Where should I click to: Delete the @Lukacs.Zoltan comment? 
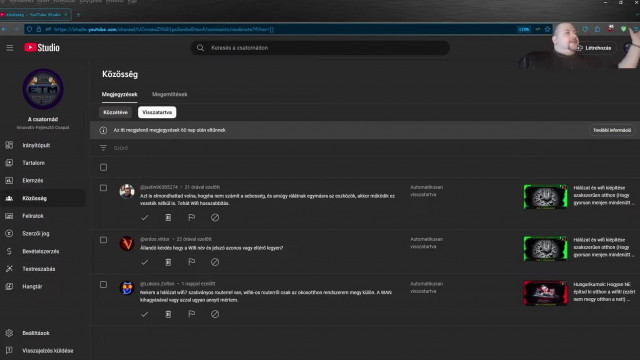tap(168, 314)
